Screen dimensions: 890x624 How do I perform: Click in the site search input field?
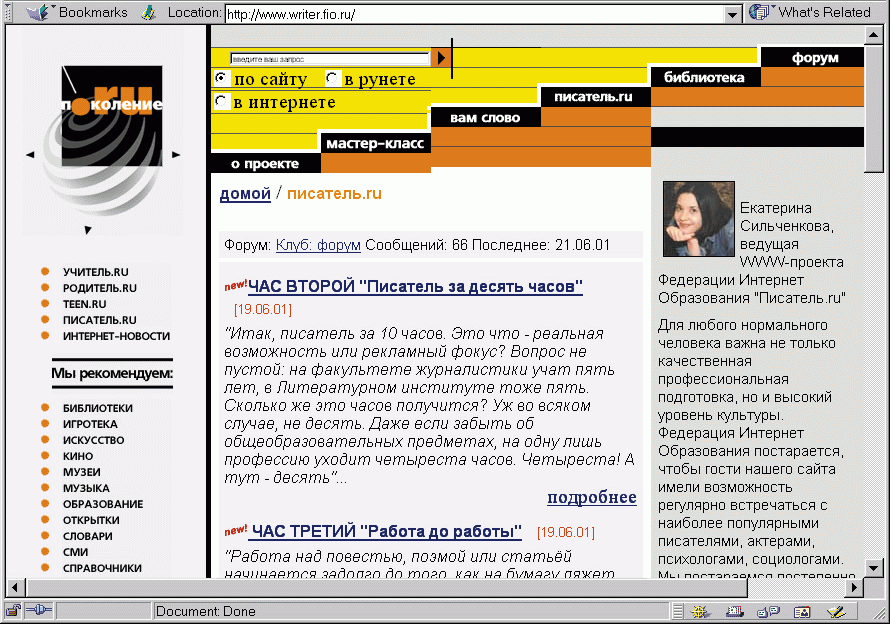[330, 59]
